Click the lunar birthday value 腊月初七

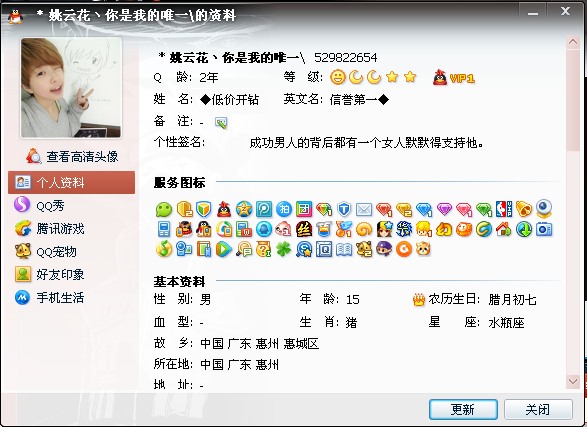512,300
